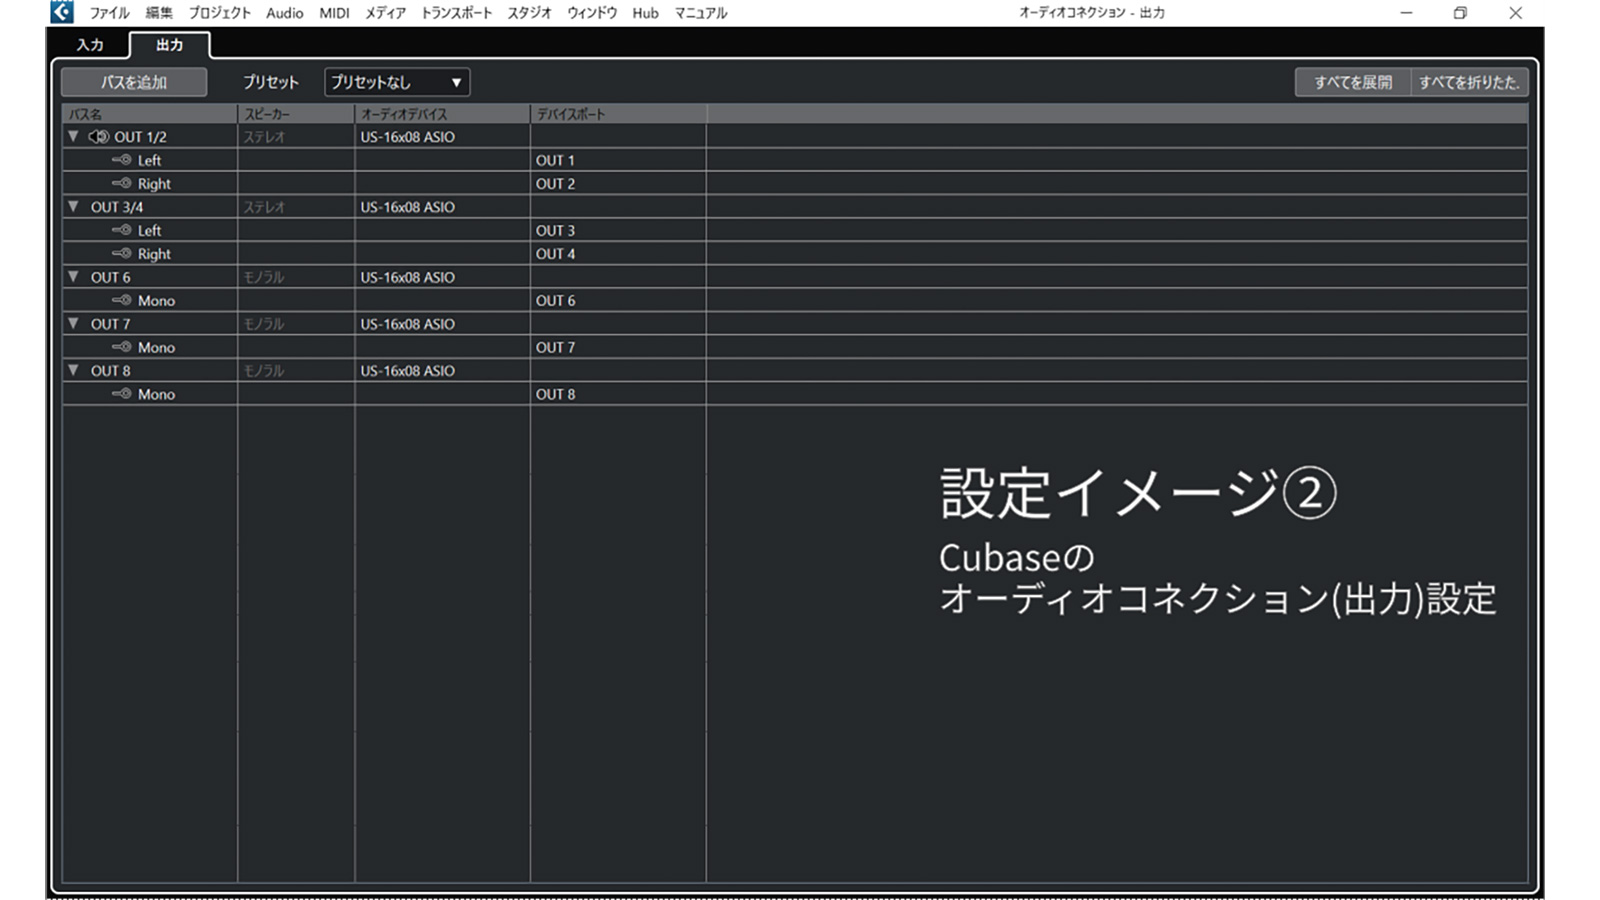Open the メディア menu
Image resolution: width=1600 pixels, height=900 pixels.
pyautogui.click(x=385, y=13)
